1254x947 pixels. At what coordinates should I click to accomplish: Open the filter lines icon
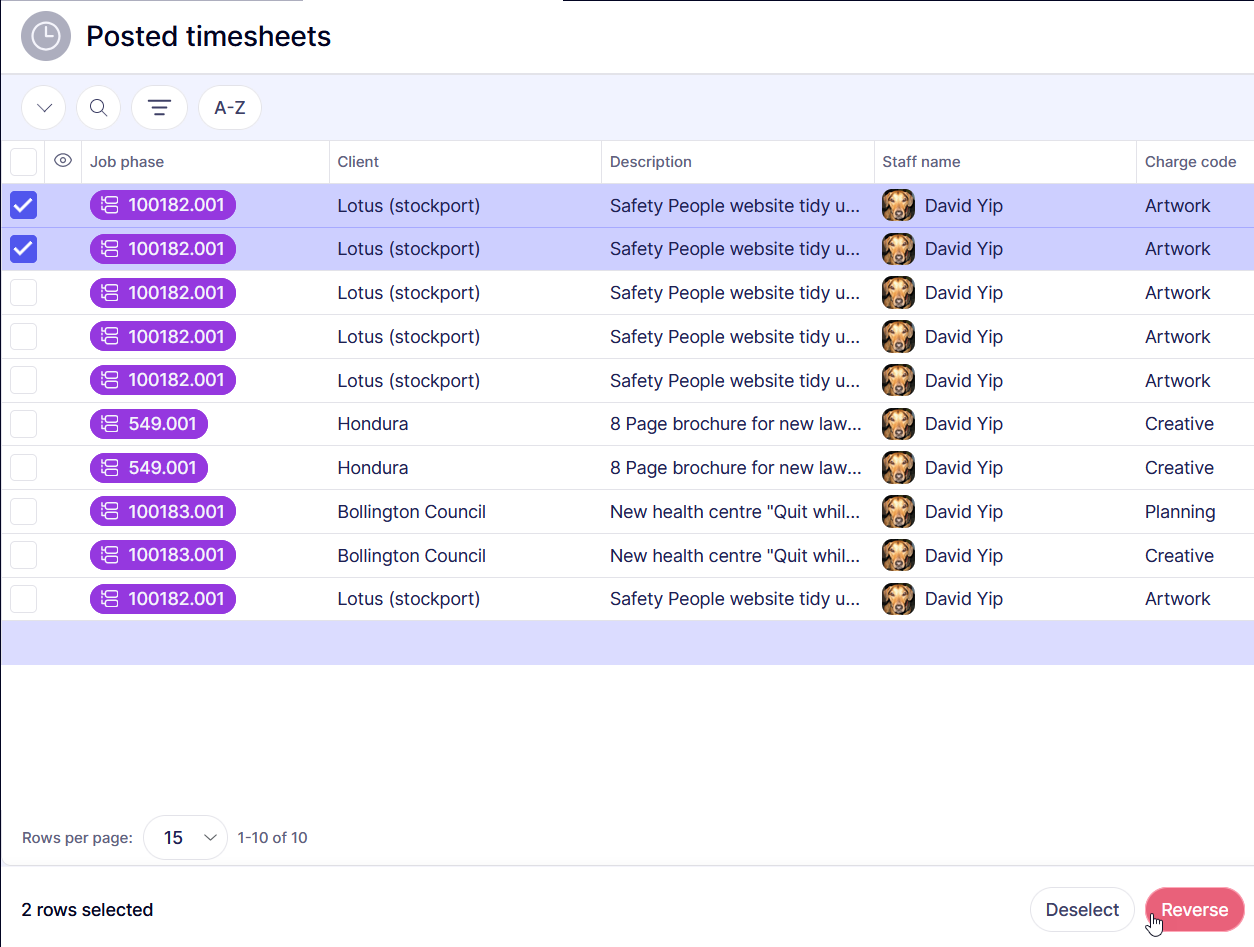[x=159, y=108]
